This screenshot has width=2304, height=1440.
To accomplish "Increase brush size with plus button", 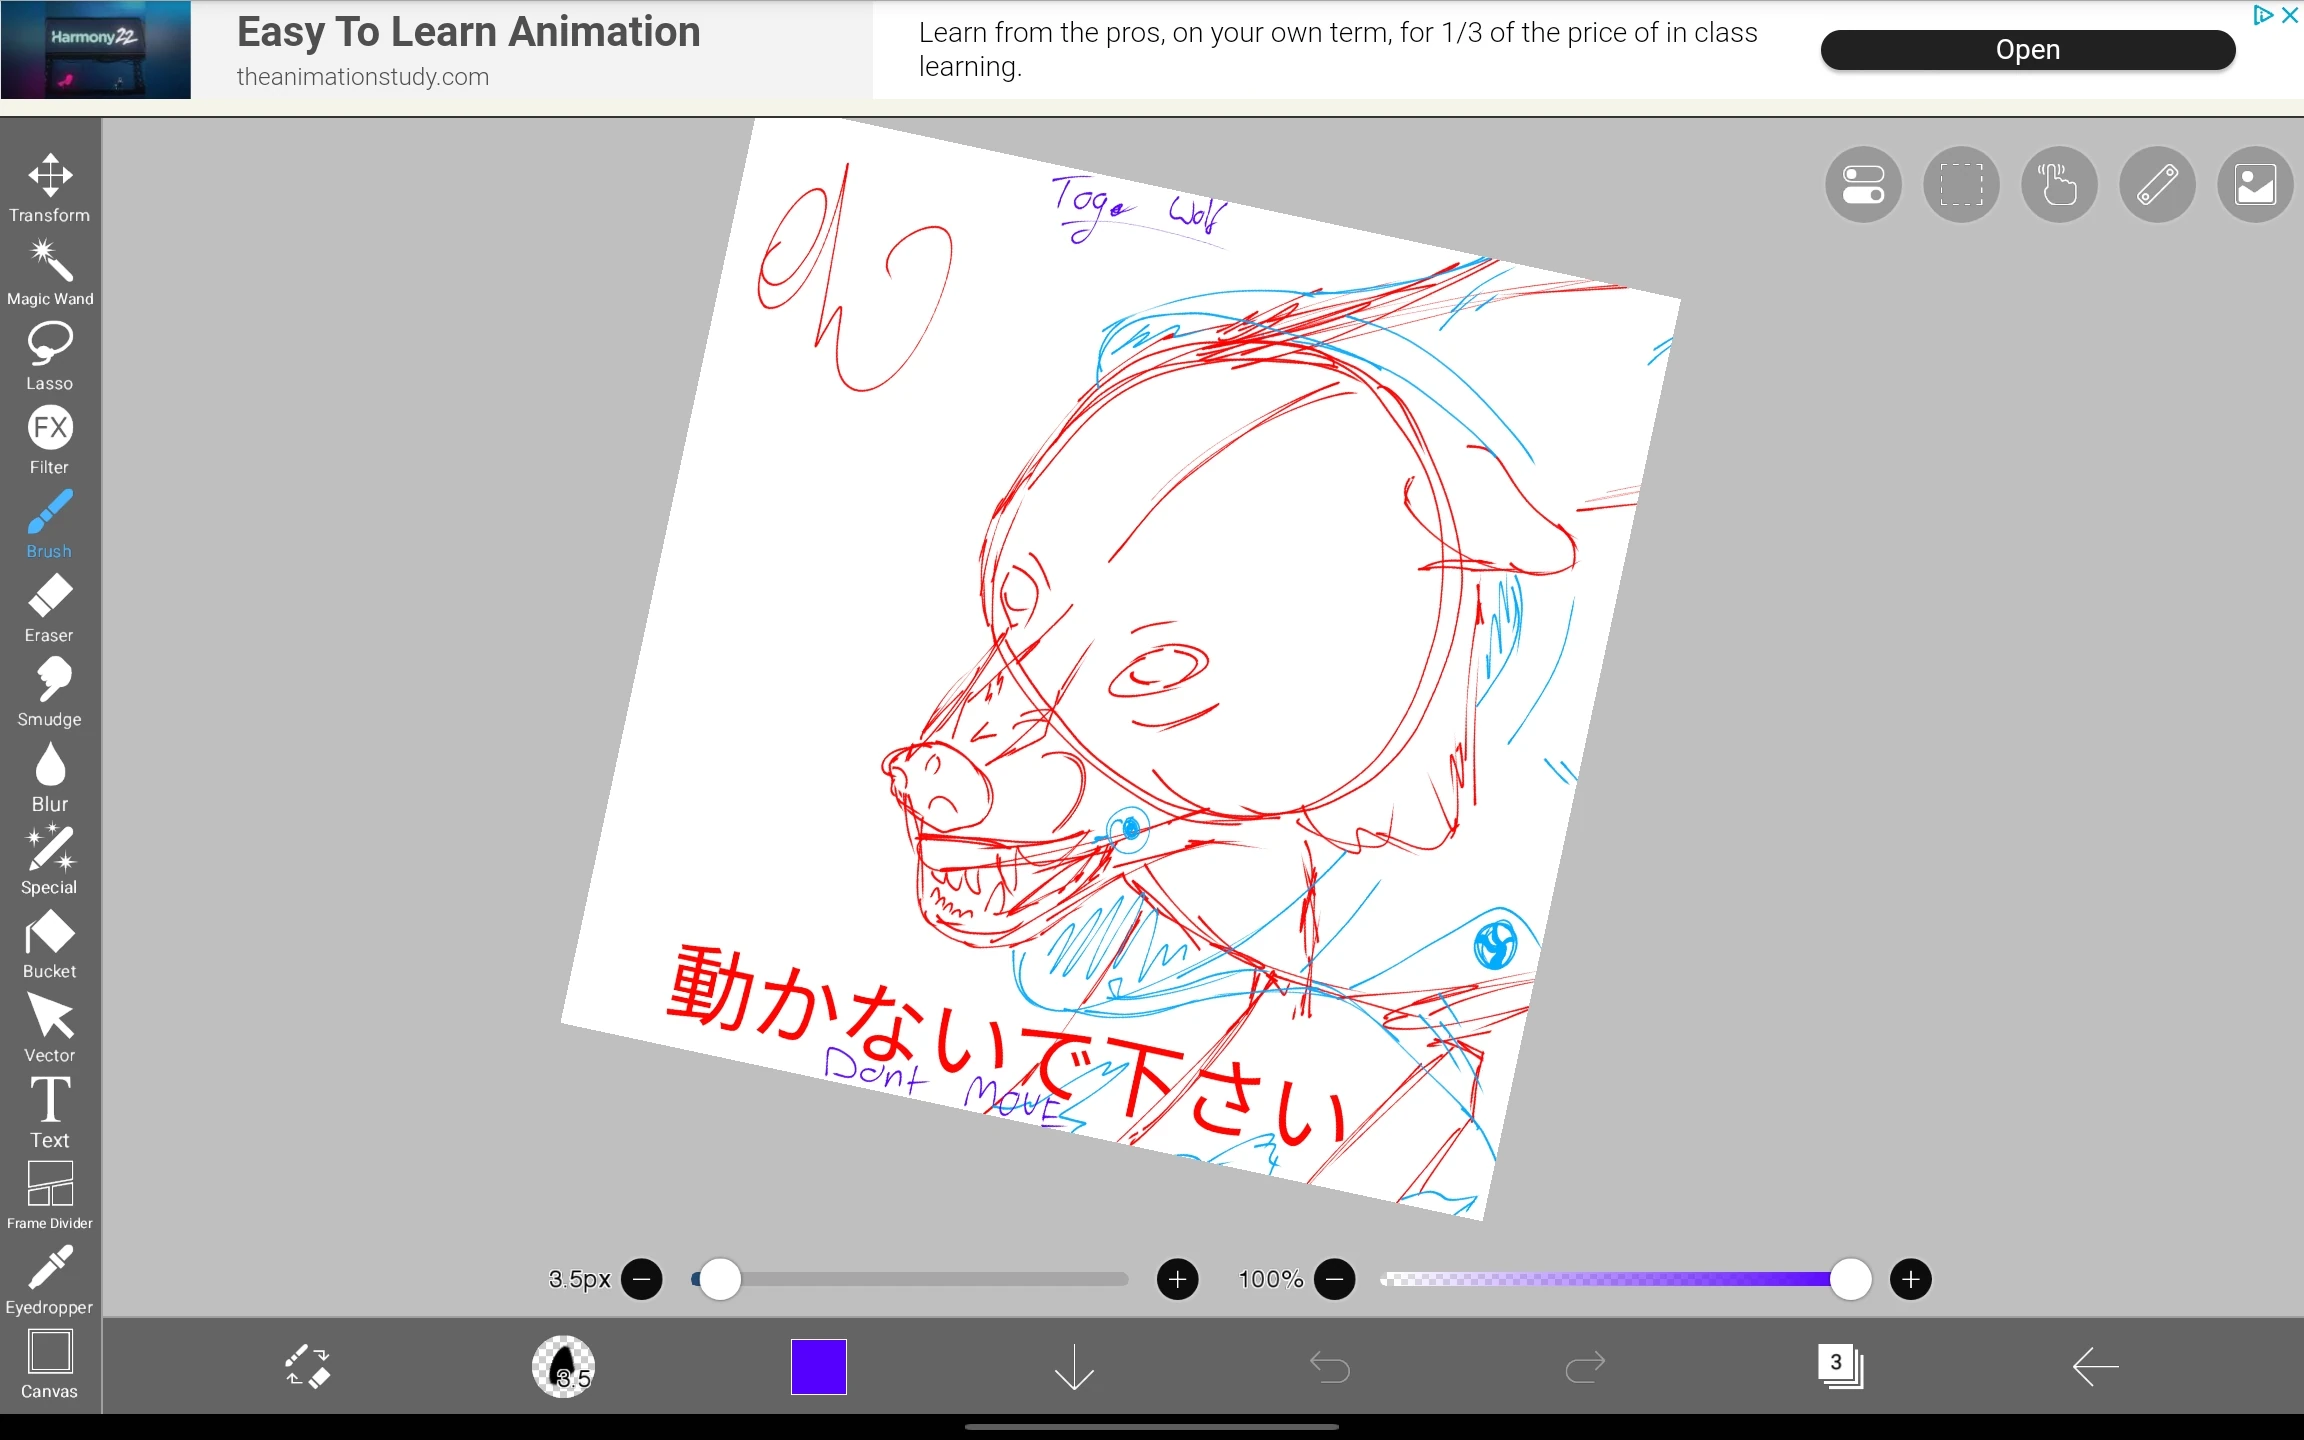I will pos(1177,1280).
